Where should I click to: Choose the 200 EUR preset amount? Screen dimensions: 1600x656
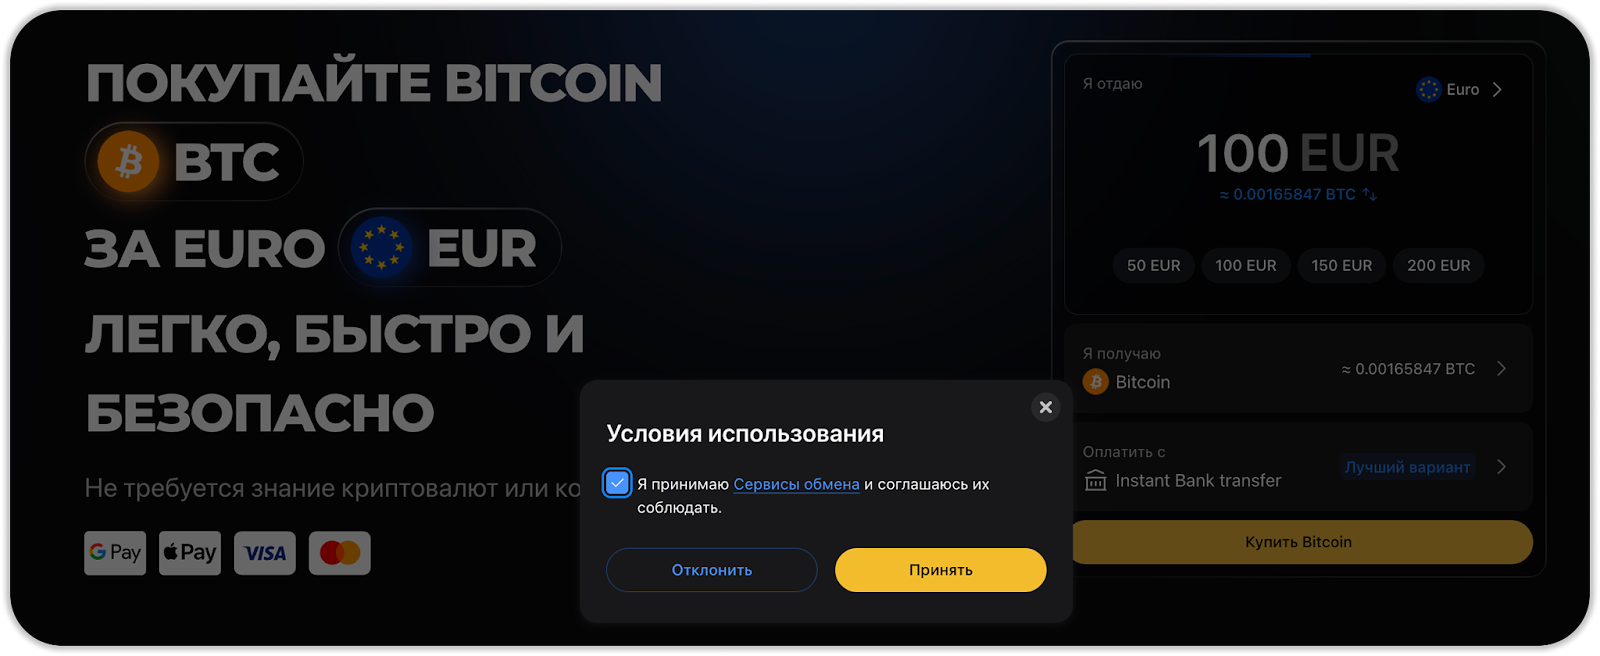1438,266
